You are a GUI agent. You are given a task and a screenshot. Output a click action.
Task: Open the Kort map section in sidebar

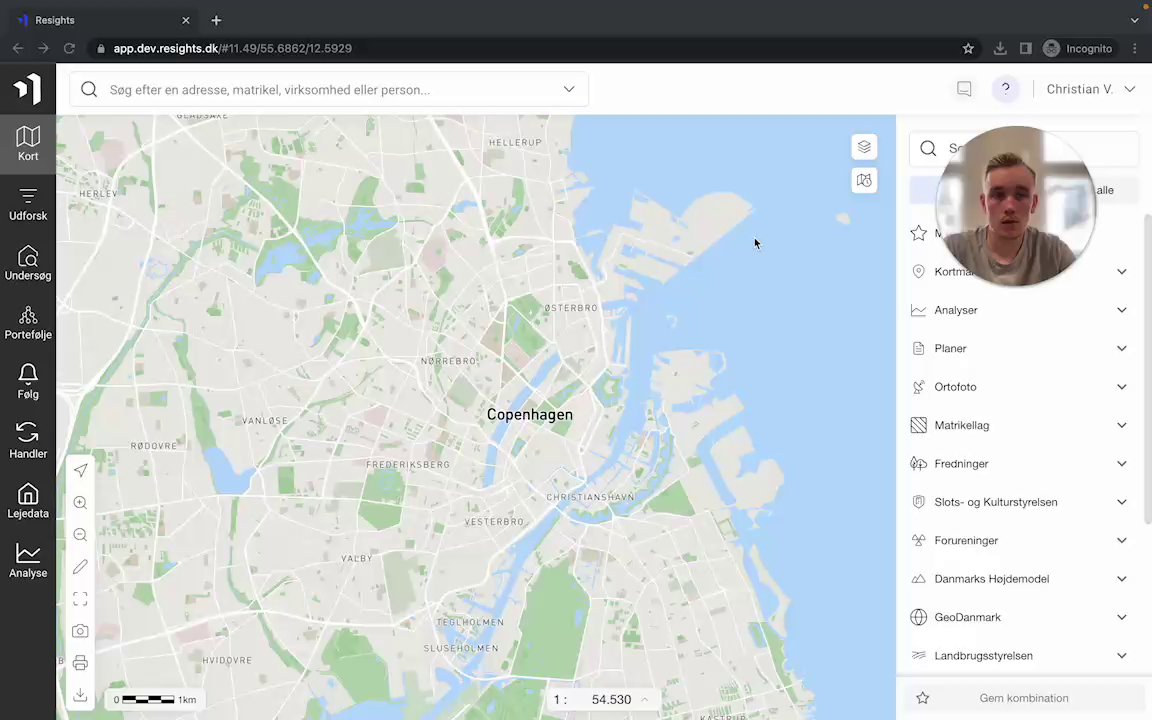28,144
